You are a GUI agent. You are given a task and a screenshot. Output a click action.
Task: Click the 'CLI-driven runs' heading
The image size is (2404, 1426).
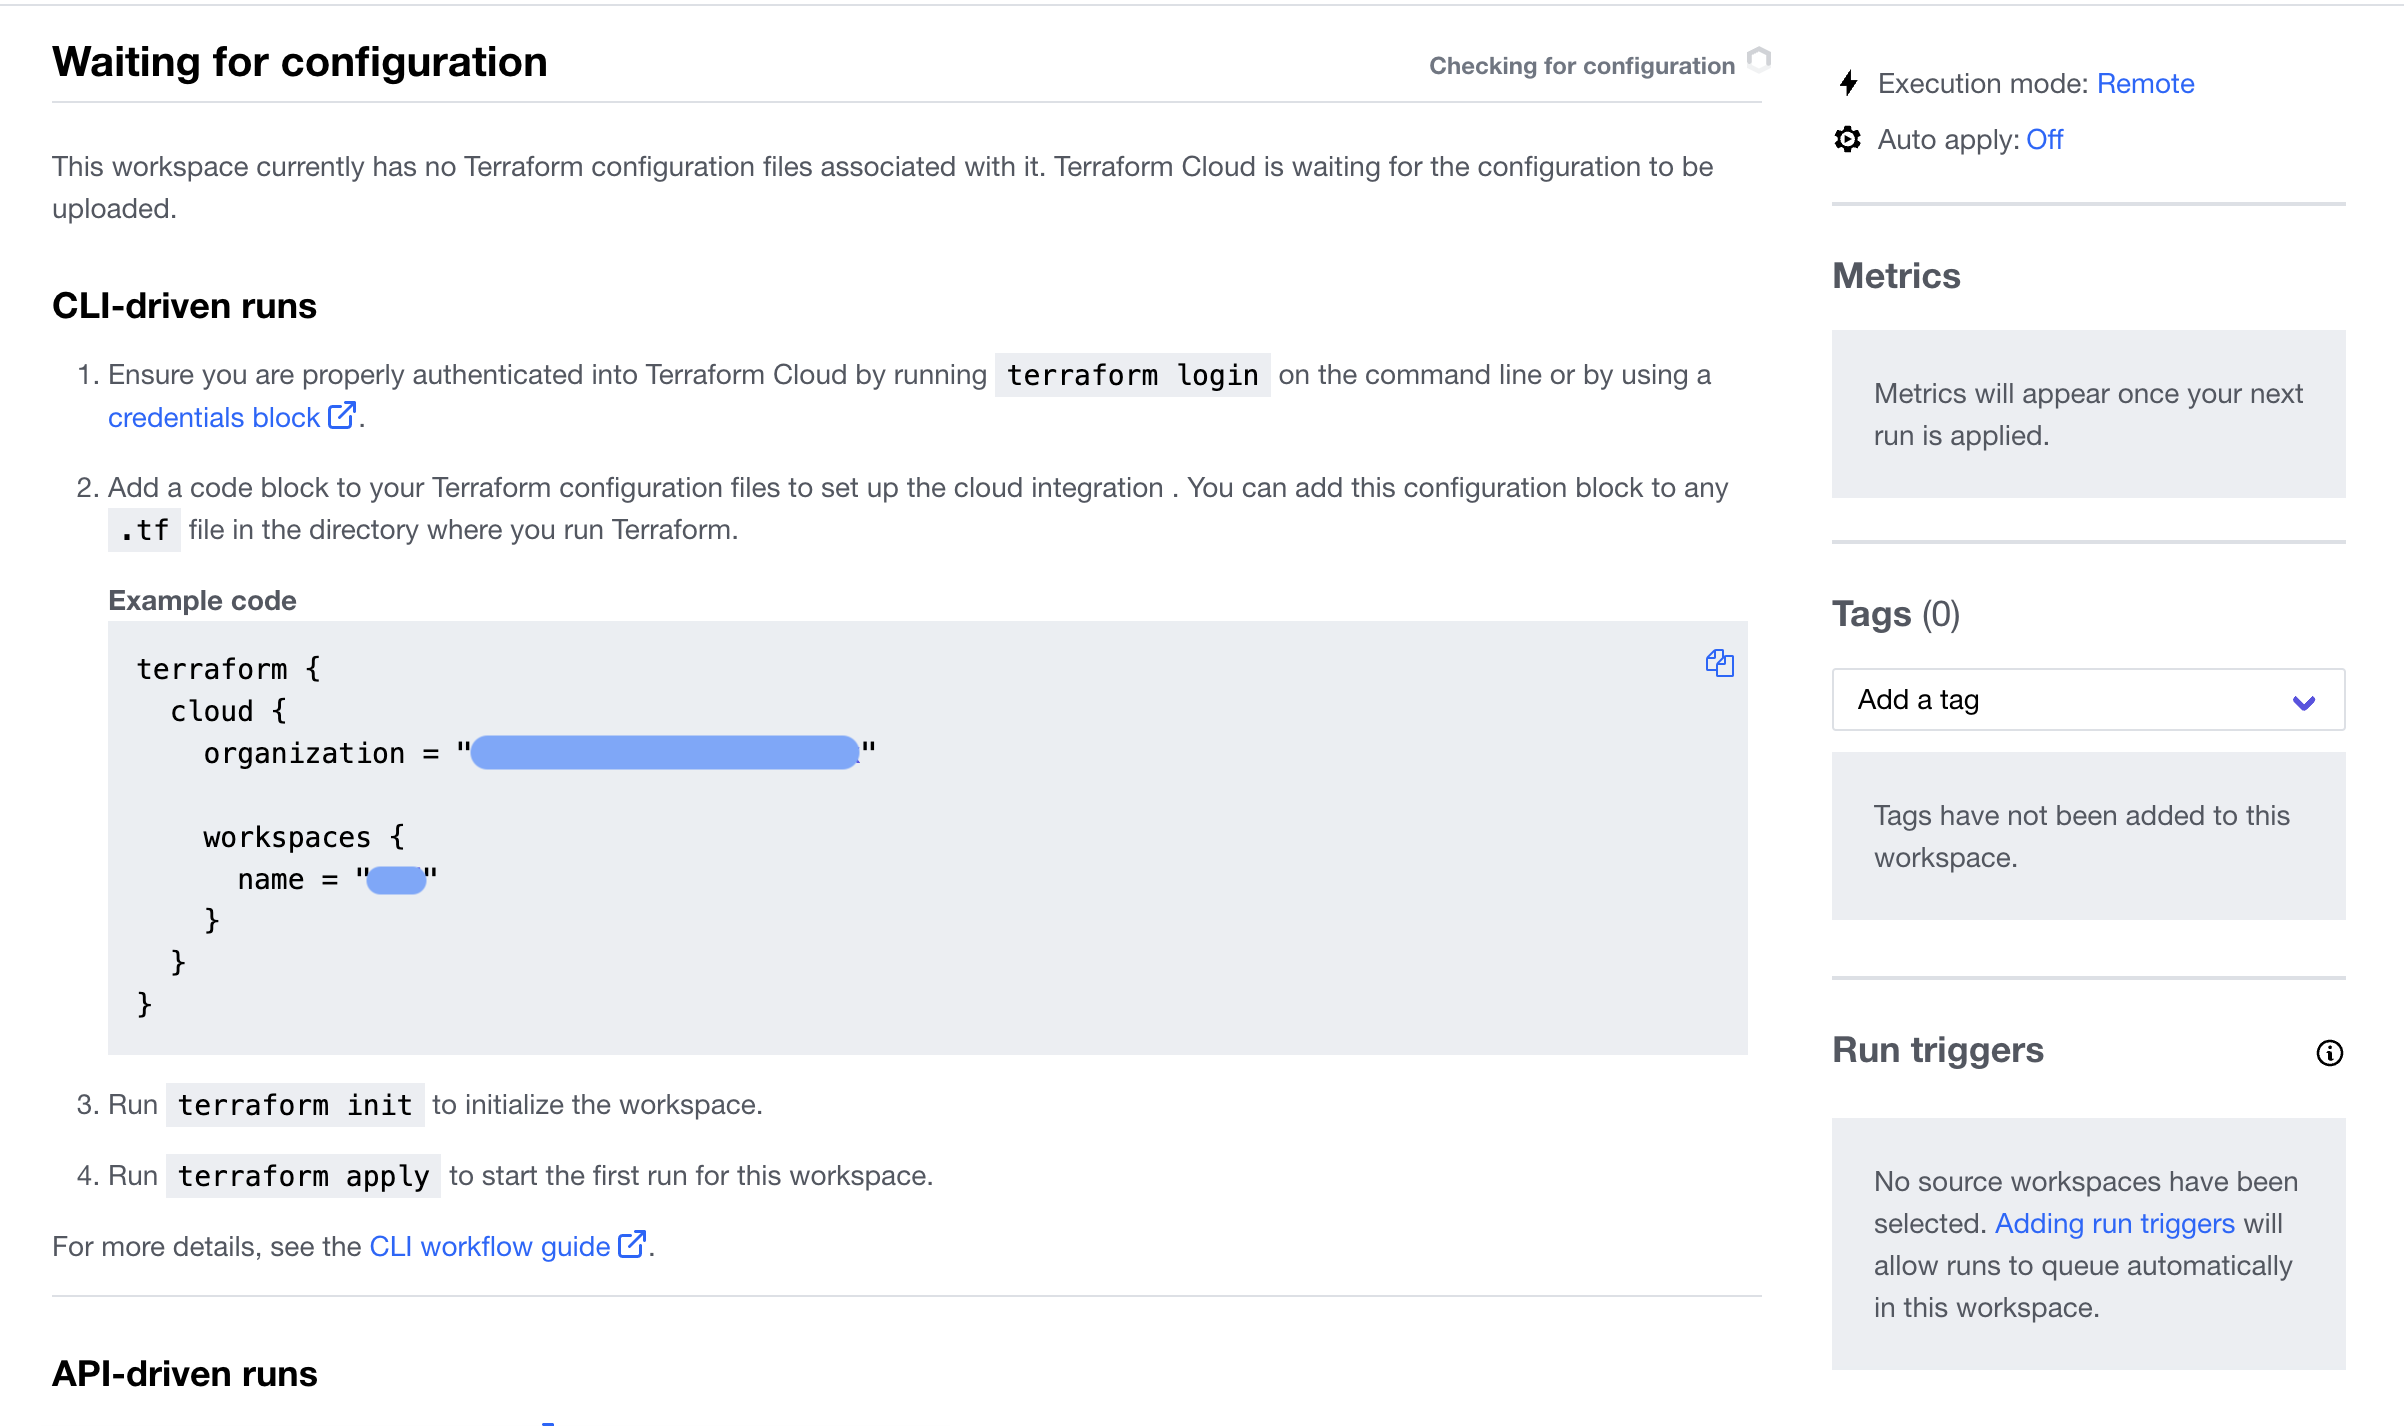[184, 306]
